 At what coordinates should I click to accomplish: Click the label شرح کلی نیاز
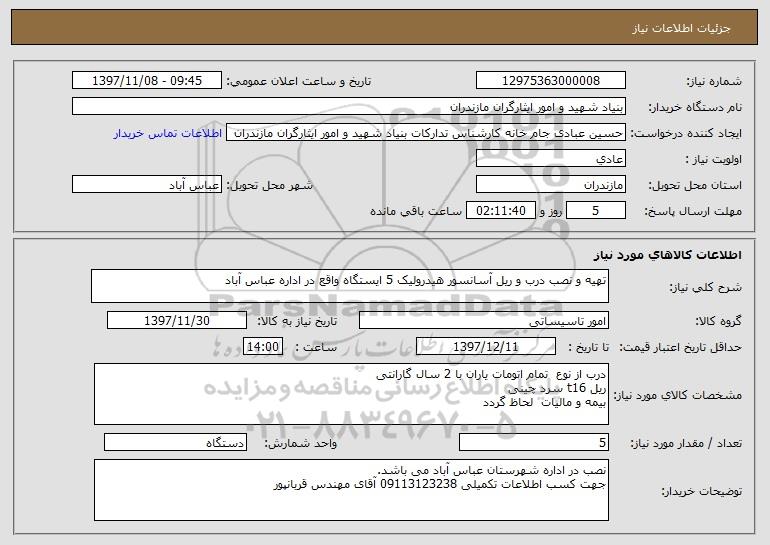pos(706,287)
